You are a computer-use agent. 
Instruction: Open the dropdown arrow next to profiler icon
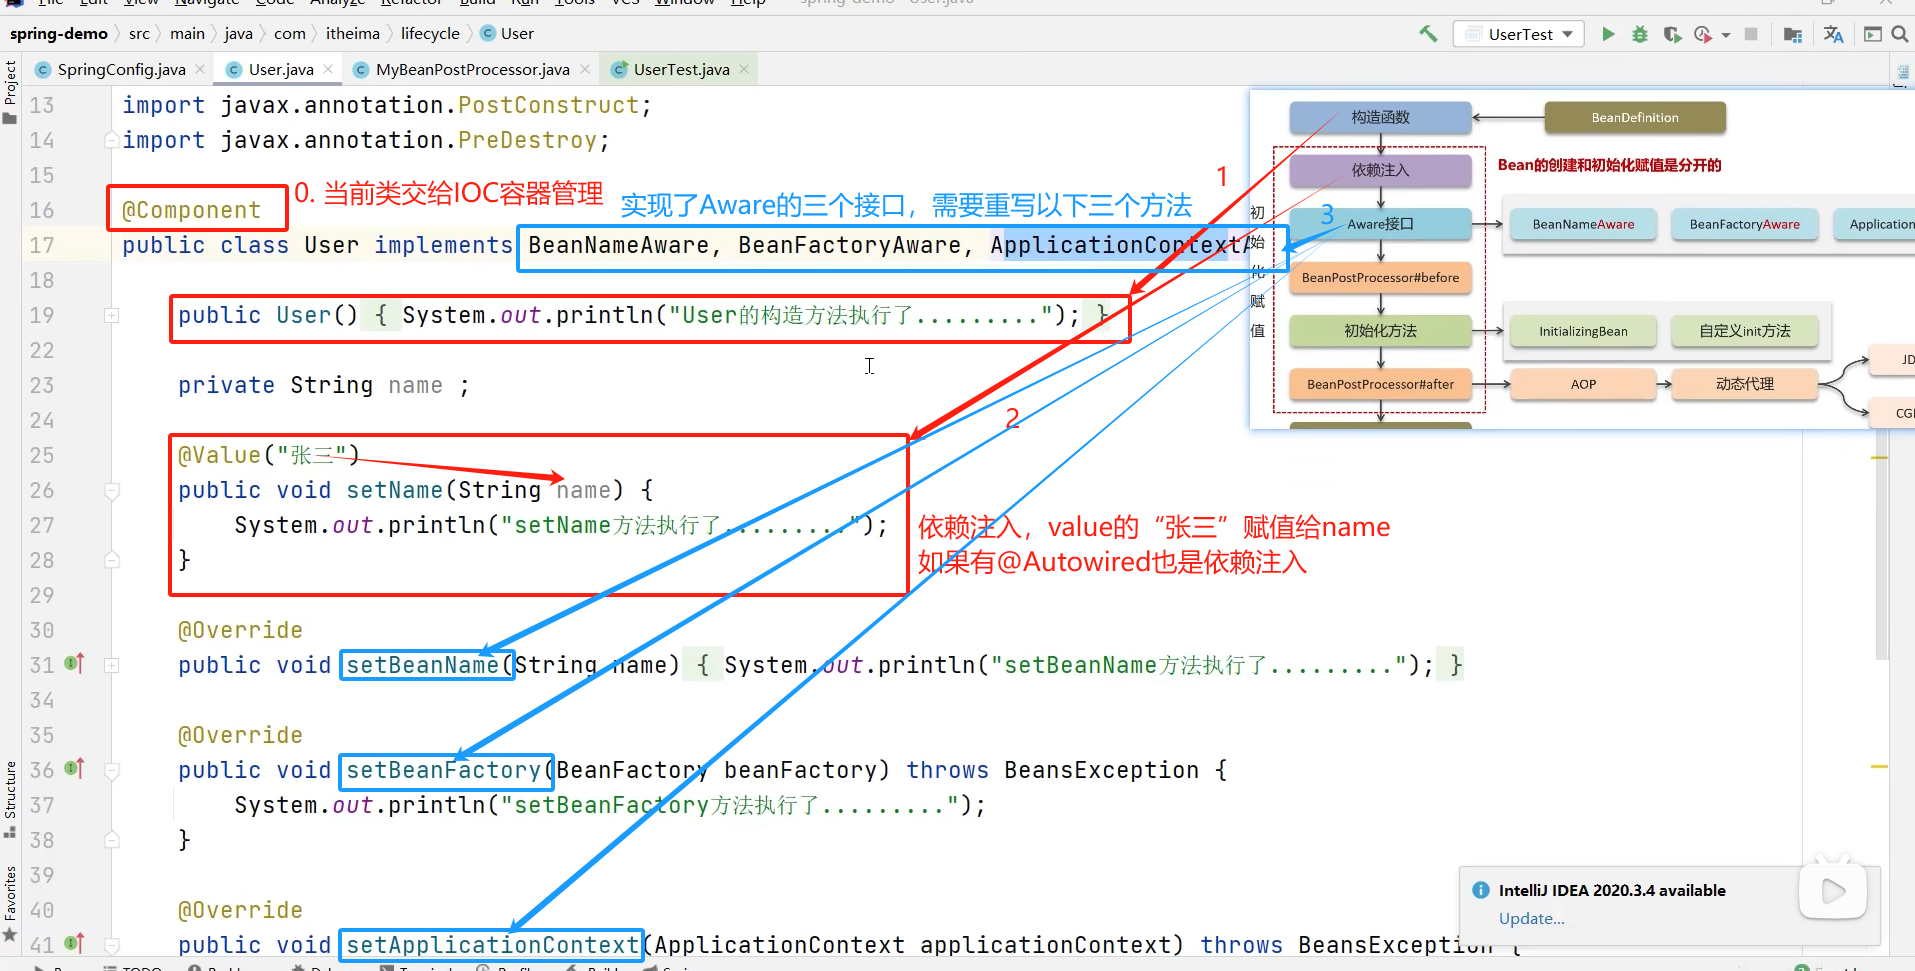pos(1726,35)
